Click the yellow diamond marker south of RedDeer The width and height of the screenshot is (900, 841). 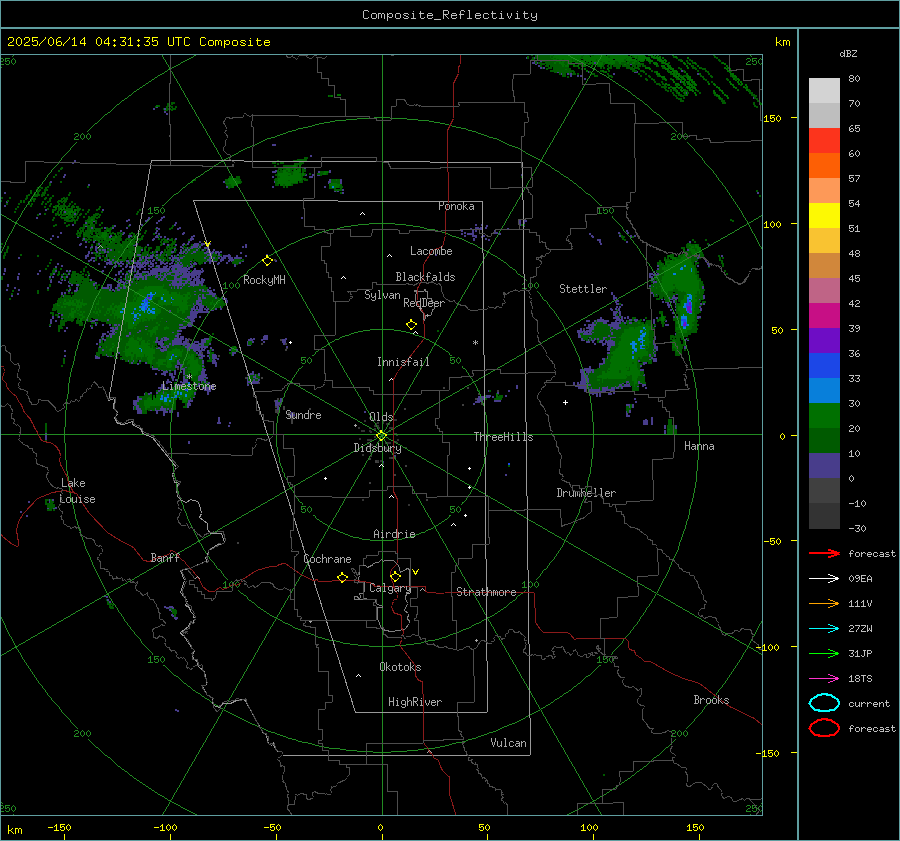pyautogui.click(x=412, y=325)
